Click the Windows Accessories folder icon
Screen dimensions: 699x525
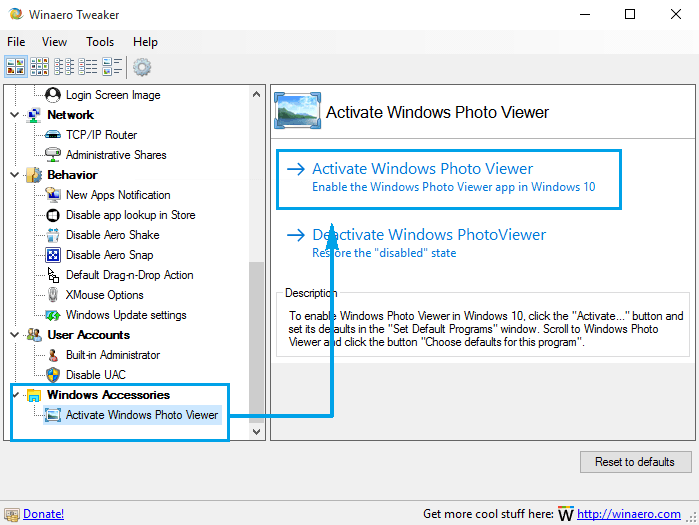coord(34,395)
